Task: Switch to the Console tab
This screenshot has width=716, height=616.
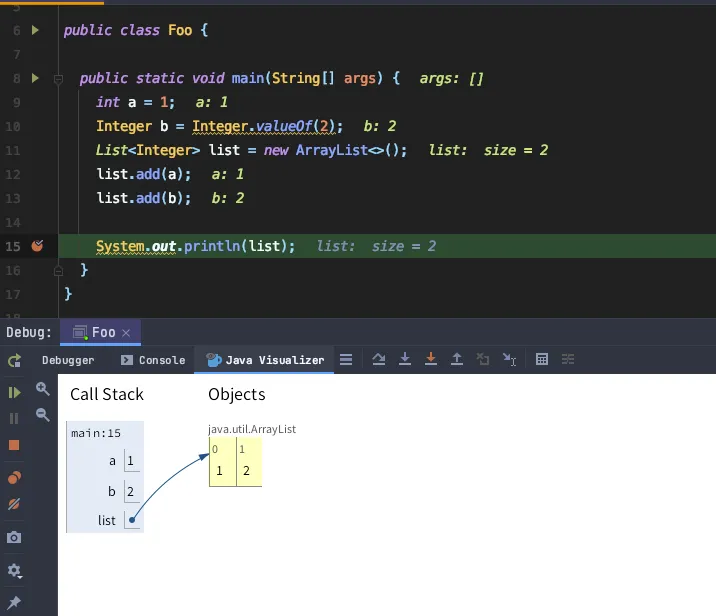Action: click(153, 360)
